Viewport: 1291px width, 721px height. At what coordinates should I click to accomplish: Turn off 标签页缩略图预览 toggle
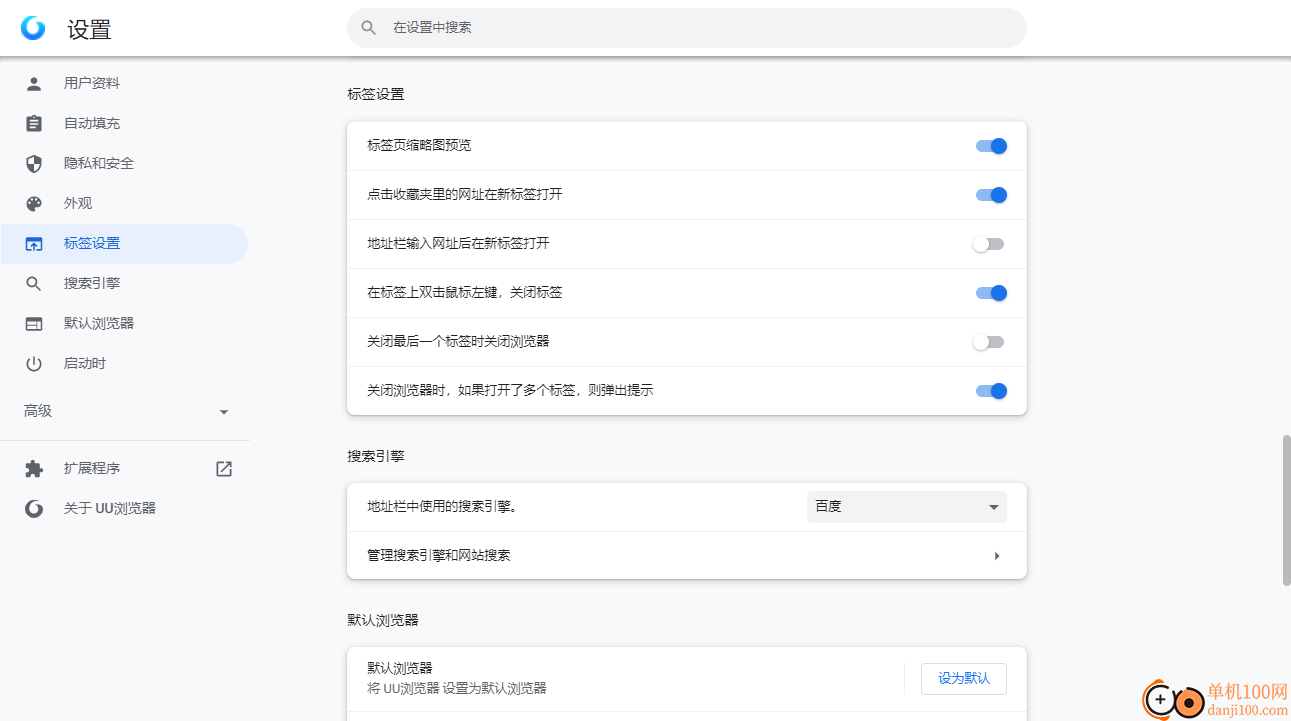coord(991,146)
